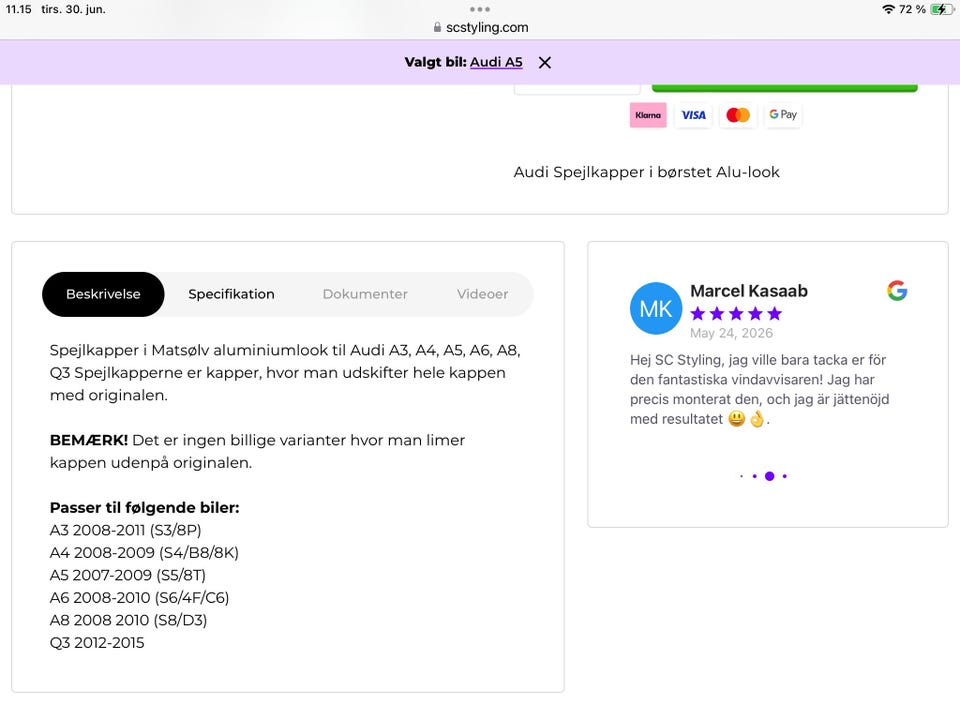Dismiss the selected car banner with X

tap(545, 62)
